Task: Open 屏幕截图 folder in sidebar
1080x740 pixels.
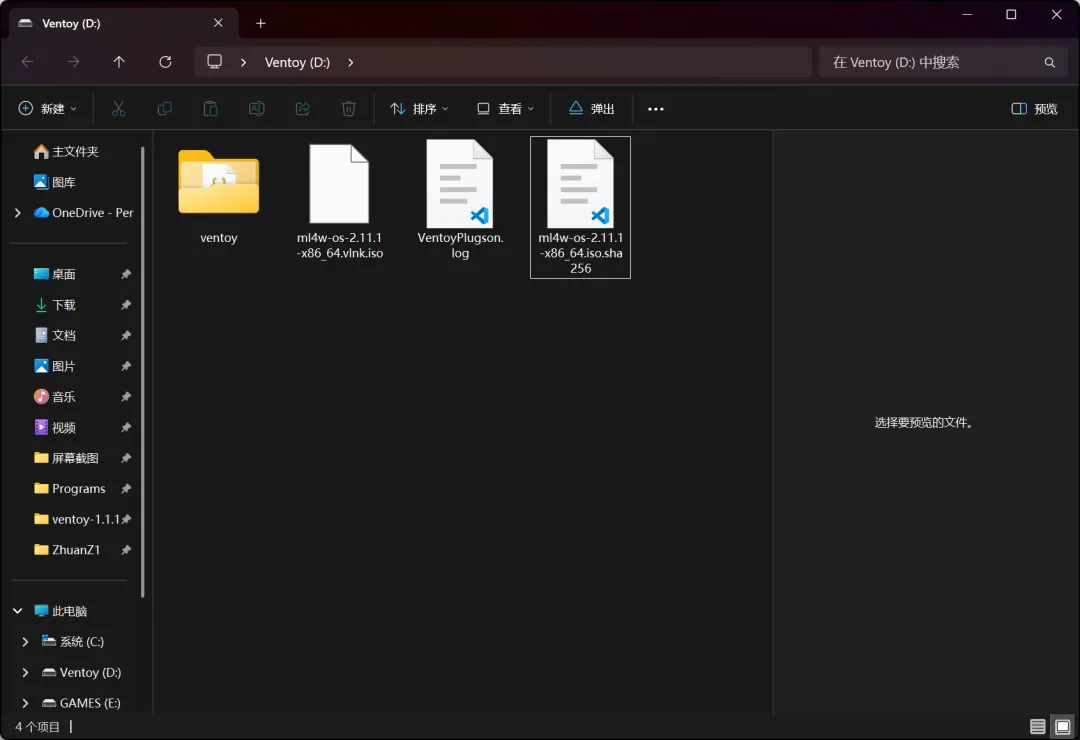Action: tap(66, 458)
